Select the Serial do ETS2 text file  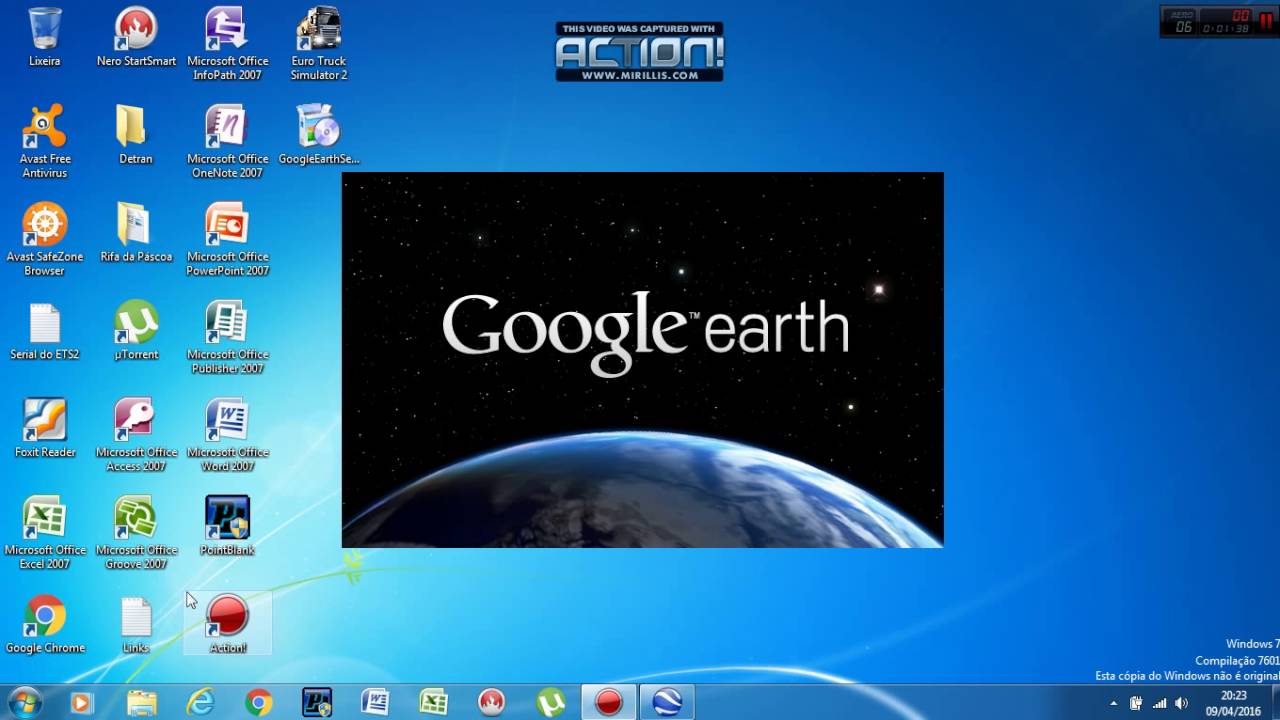pos(45,331)
